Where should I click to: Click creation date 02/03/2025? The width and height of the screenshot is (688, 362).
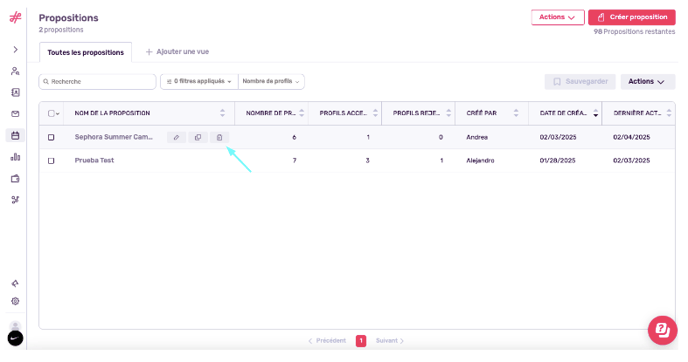click(x=558, y=137)
